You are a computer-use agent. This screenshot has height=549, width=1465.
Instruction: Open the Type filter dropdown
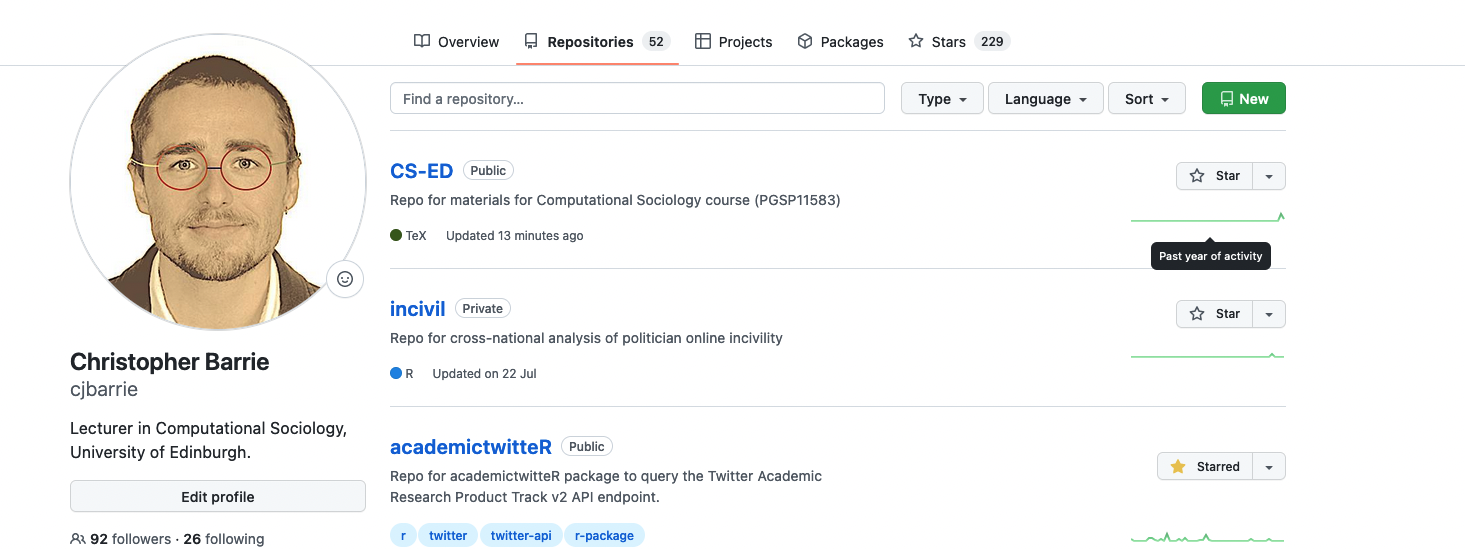[x=943, y=99]
